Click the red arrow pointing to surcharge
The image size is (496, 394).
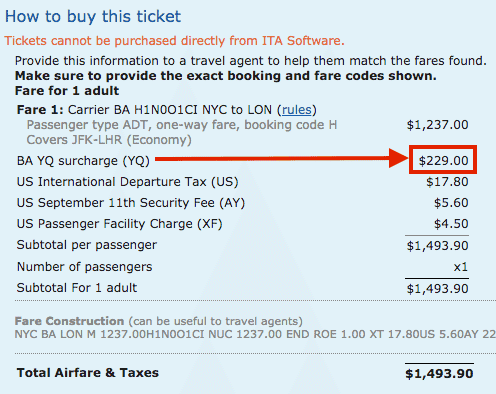pyautogui.click(x=282, y=159)
